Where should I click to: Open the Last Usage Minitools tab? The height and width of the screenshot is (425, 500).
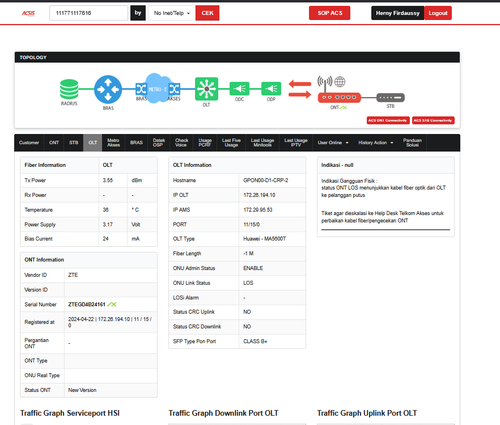click(x=262, y=143)
